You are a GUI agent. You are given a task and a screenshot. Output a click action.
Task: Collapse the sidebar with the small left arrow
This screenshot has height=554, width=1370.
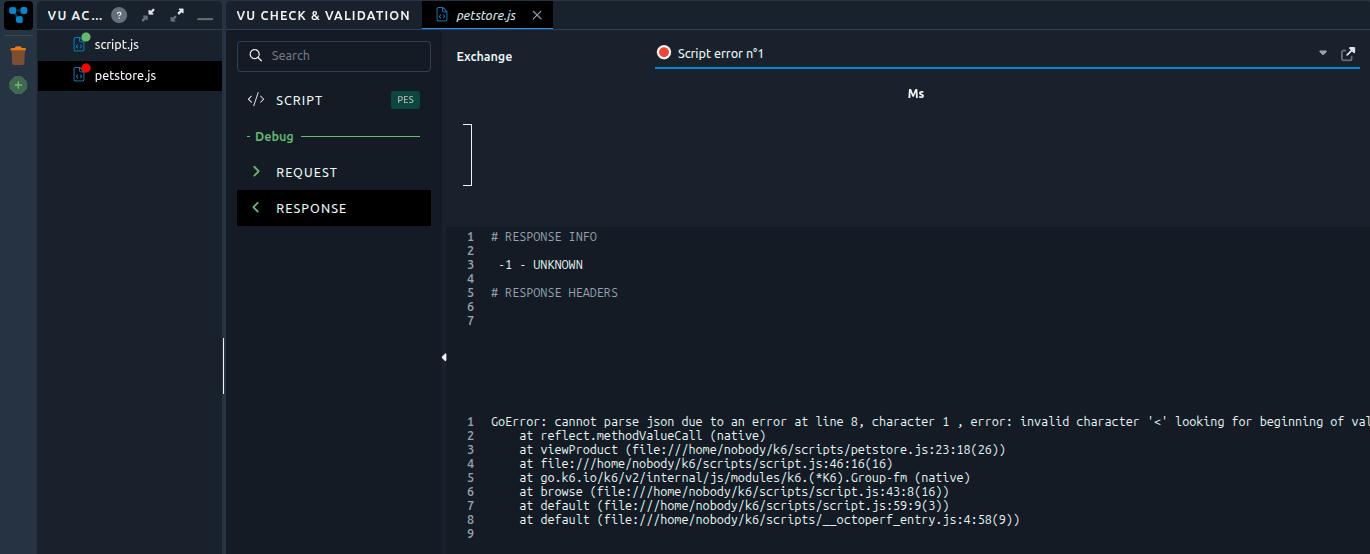pyautogui.click(x=443, y=357)
